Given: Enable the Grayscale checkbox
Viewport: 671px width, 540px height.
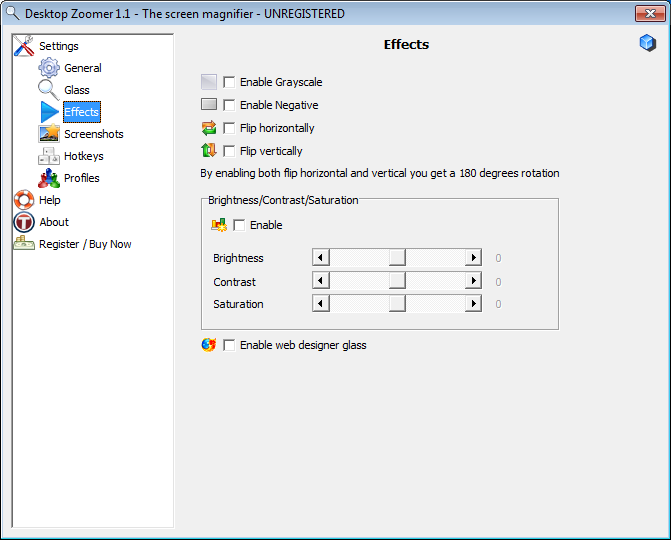Looking at the screenshot, I should [230, 82].
